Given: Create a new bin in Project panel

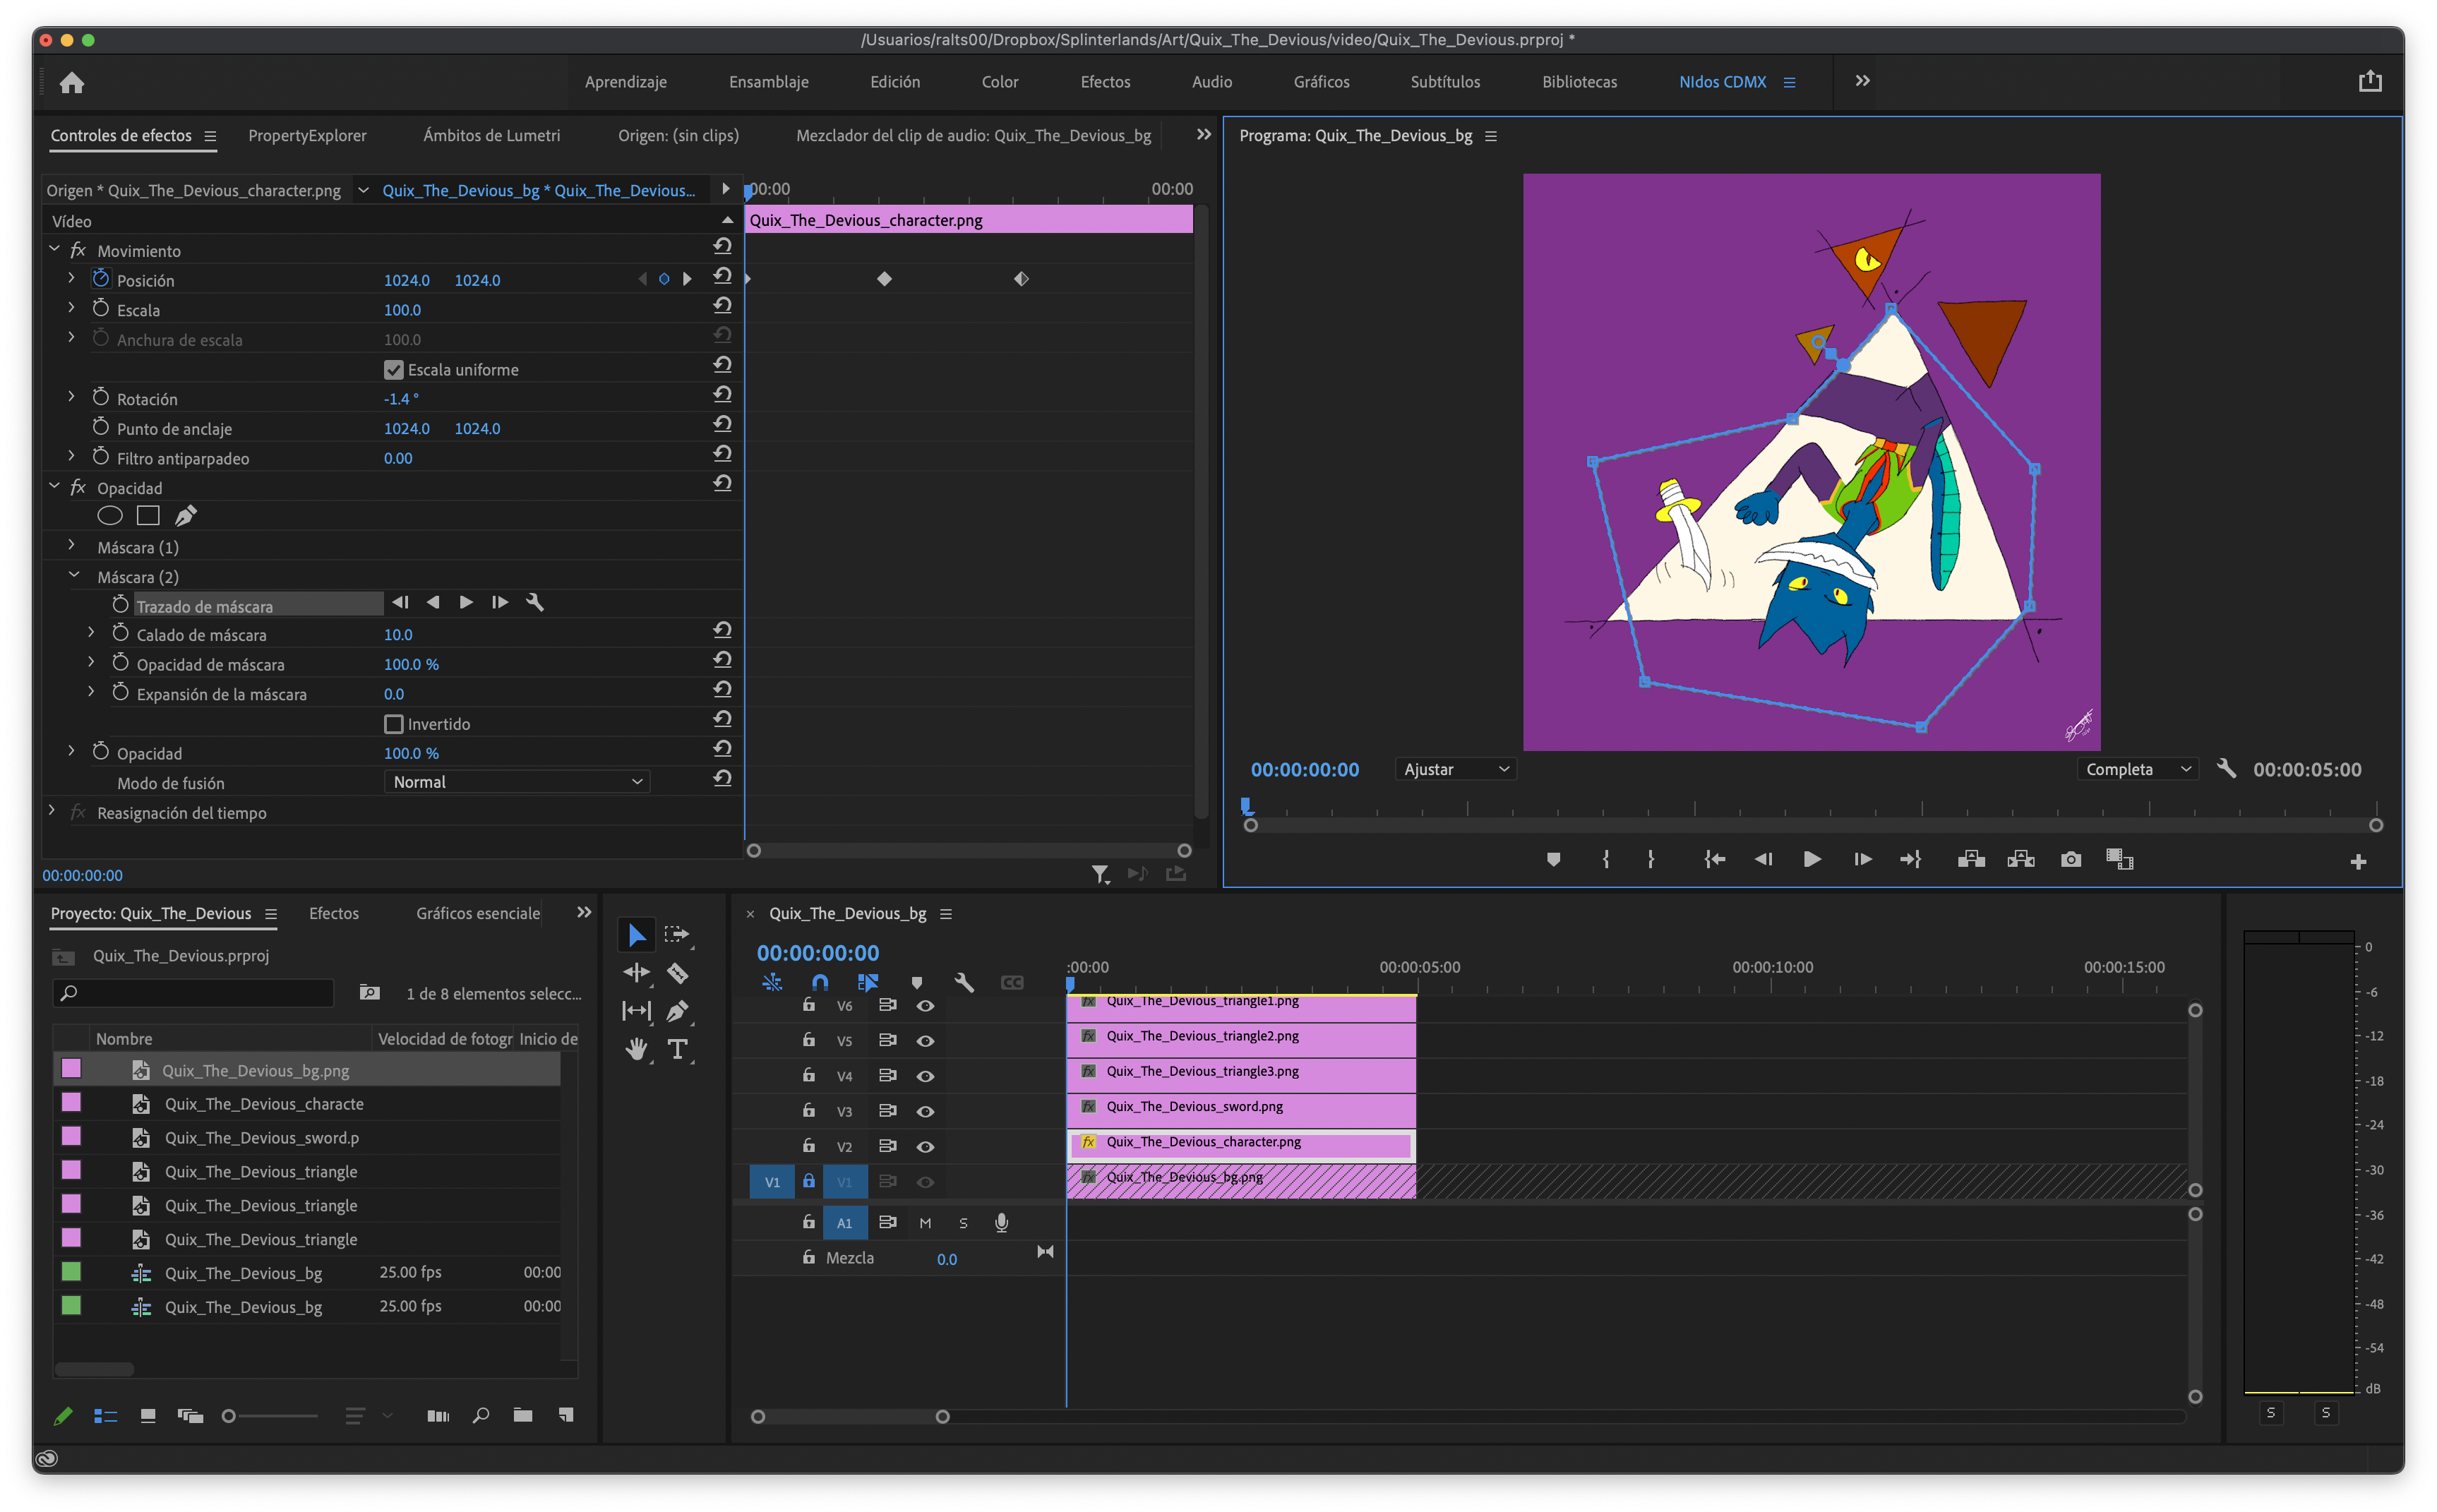Looking at the screenshot, I should click(523, 1415).
